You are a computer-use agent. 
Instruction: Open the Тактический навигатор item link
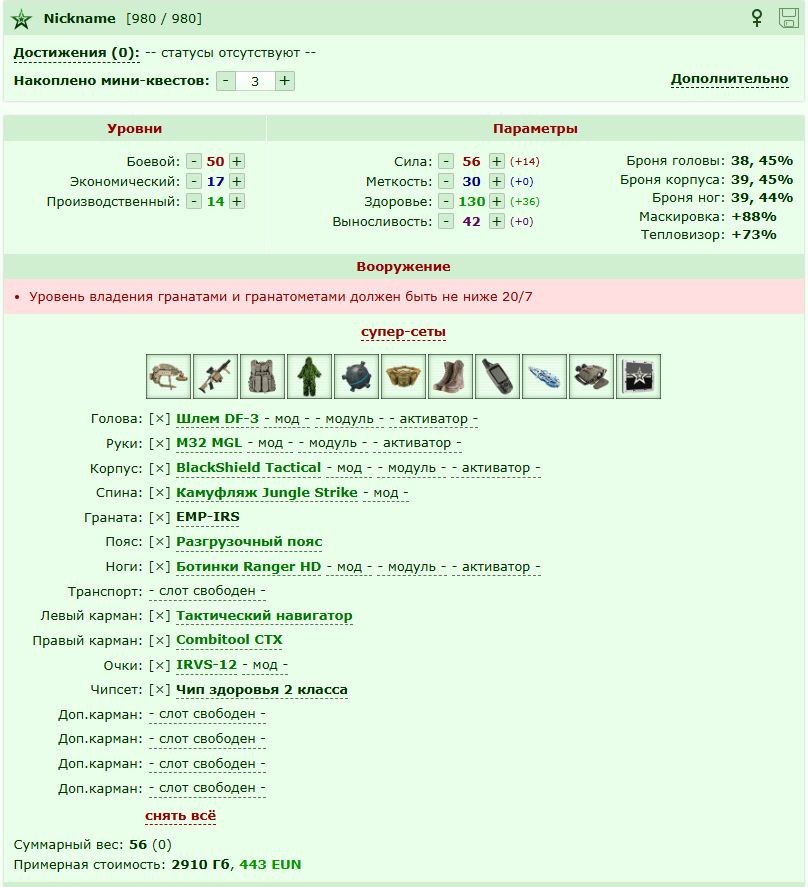(x=264, y=616)
